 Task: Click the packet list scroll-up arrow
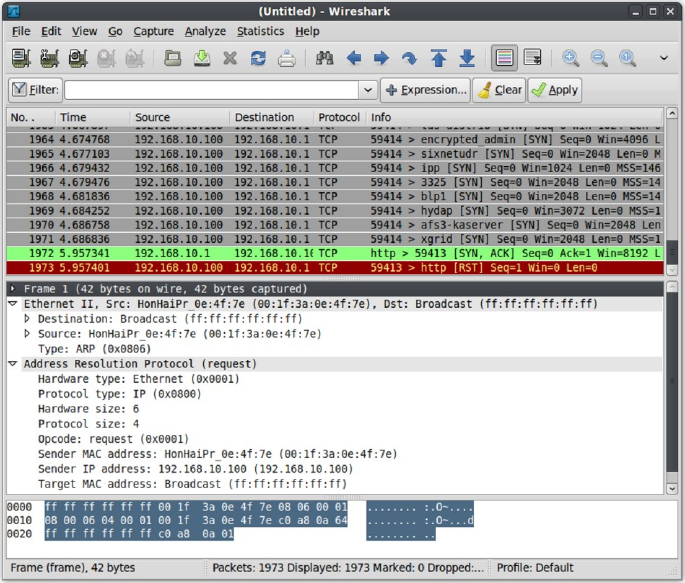click(x=672, y=114)
